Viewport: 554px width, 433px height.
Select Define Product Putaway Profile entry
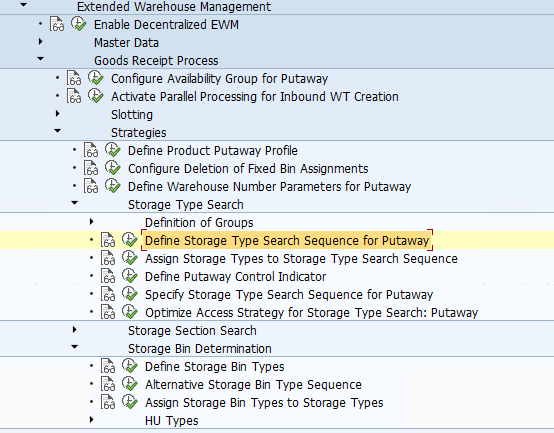[213, 150]
